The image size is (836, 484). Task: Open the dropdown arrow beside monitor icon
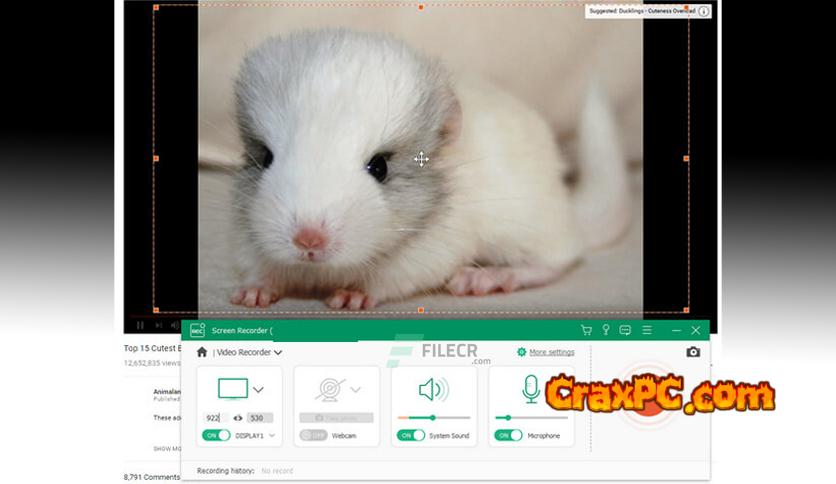(258, 390)
